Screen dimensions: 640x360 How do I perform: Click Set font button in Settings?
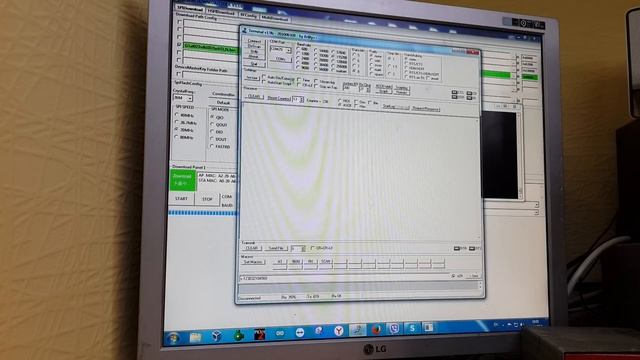point(252,78)
